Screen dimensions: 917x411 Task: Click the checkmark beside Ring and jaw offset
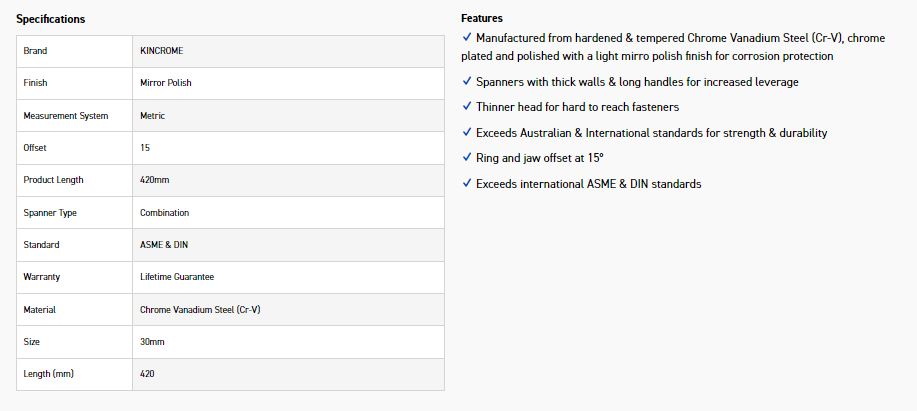(467, 157)
